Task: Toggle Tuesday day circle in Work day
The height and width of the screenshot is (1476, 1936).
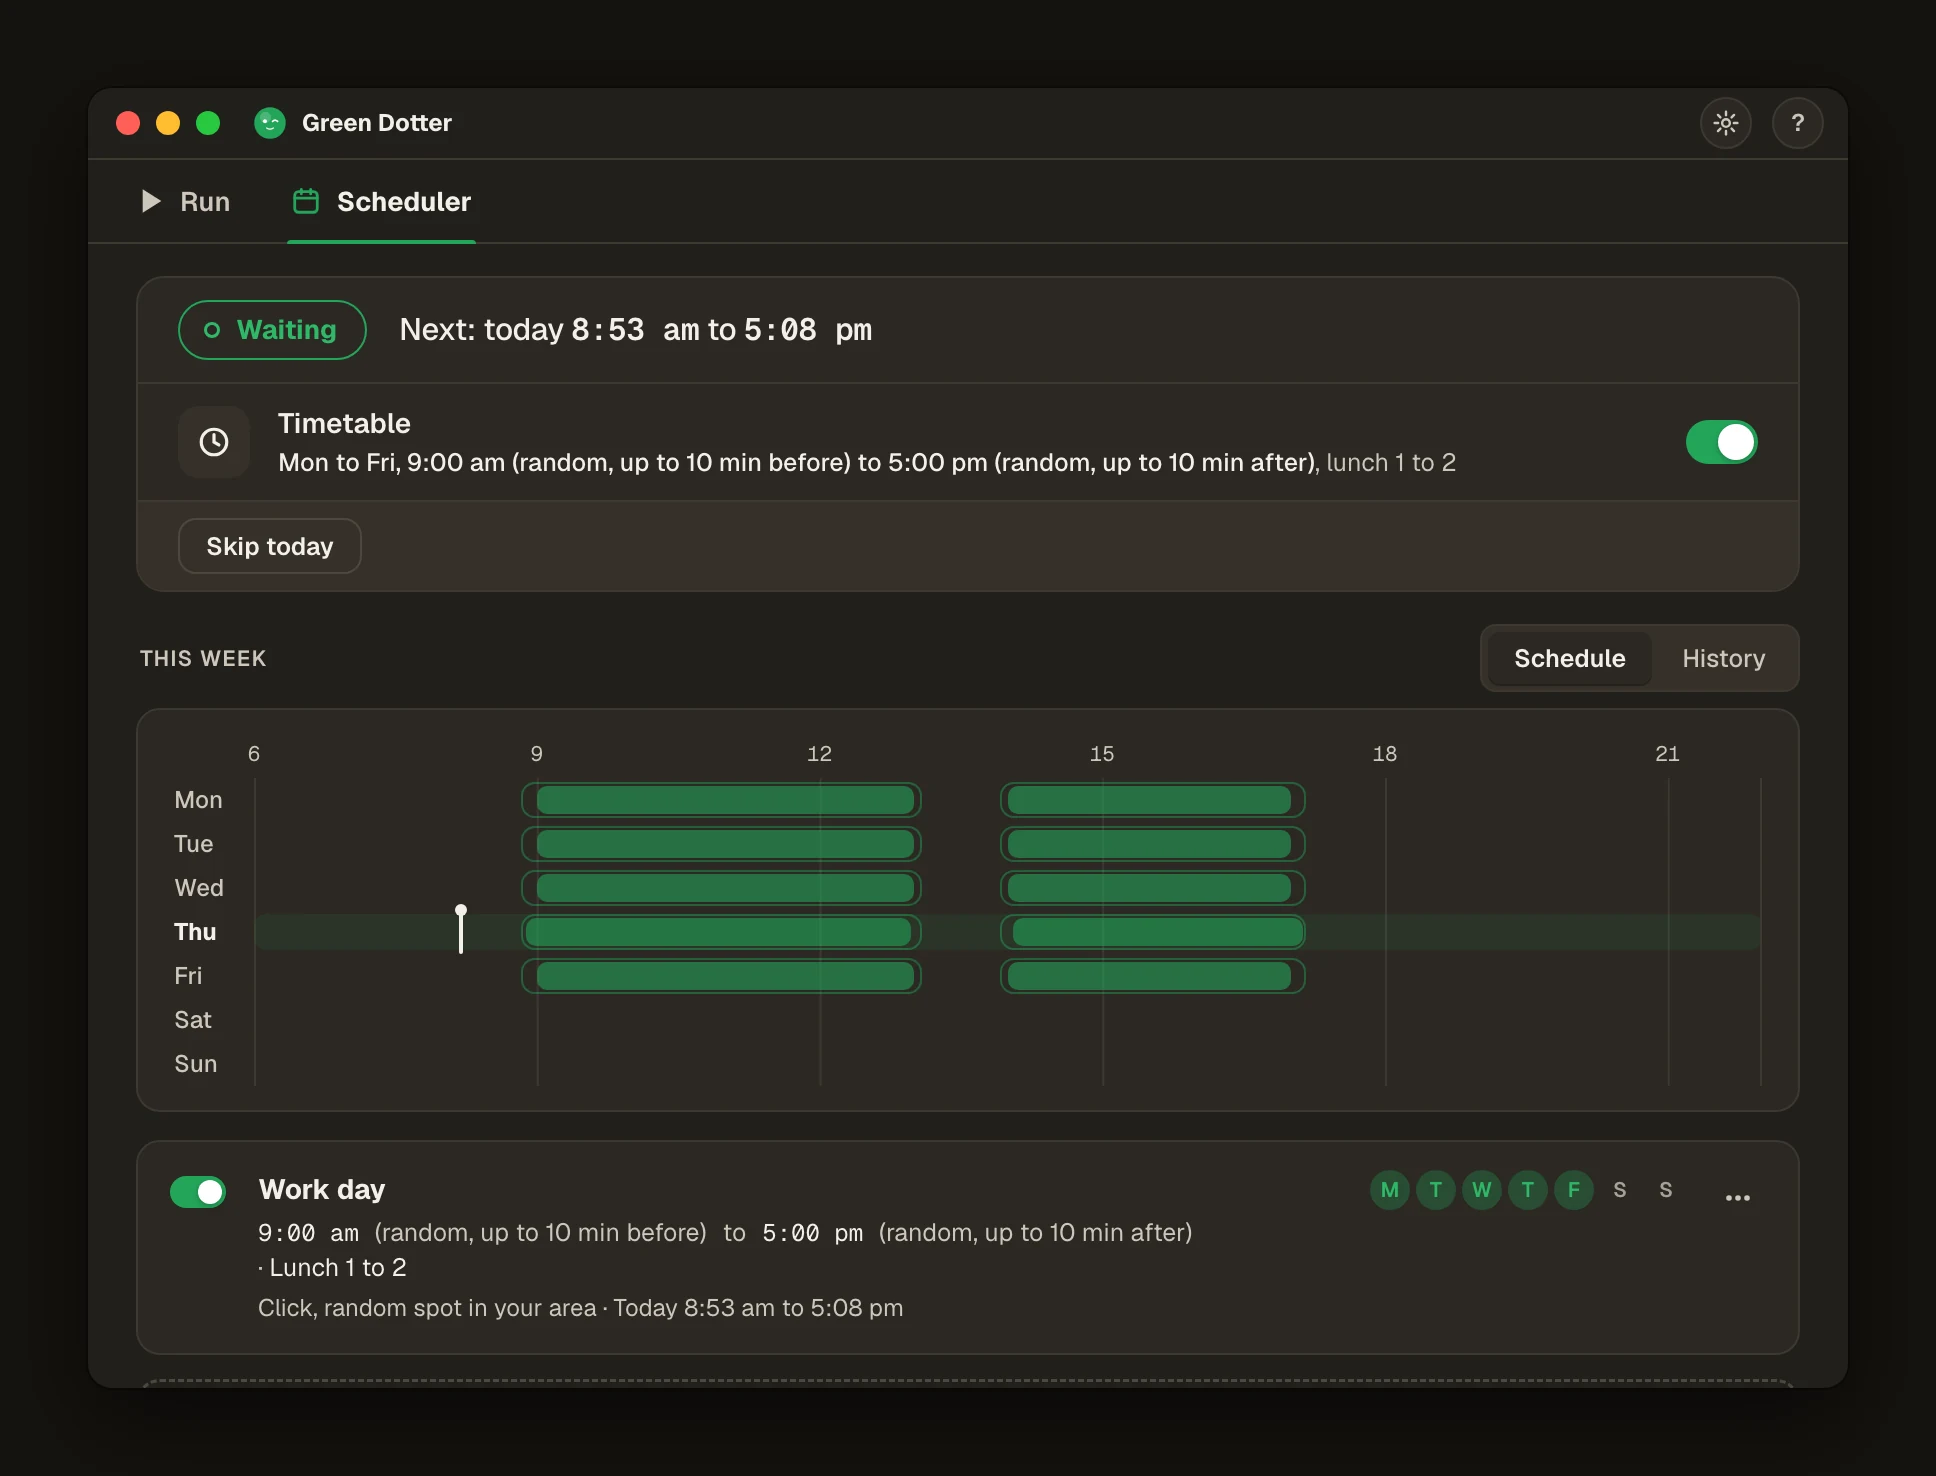Action: click(x=1436, y=1190)
